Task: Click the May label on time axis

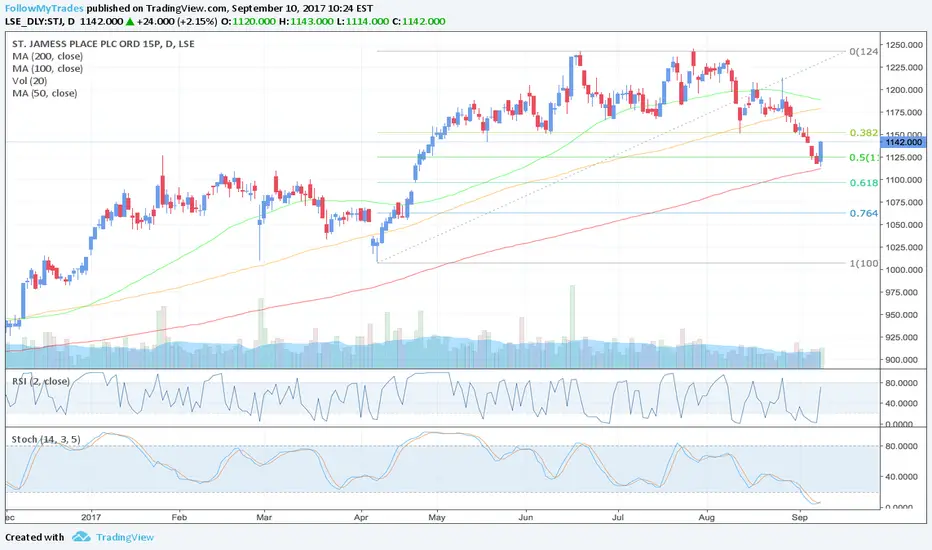Action: pyautogui.click(x=437, y=517)
